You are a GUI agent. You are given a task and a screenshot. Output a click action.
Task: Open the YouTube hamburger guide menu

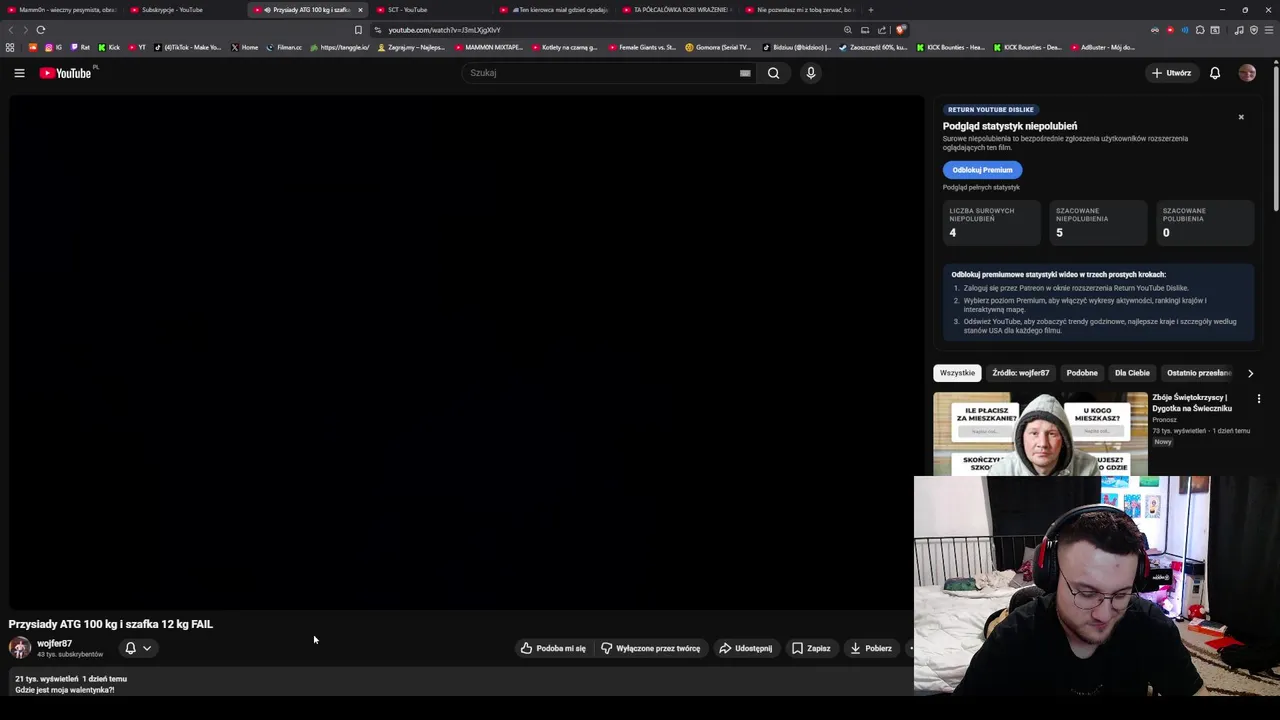19,73
